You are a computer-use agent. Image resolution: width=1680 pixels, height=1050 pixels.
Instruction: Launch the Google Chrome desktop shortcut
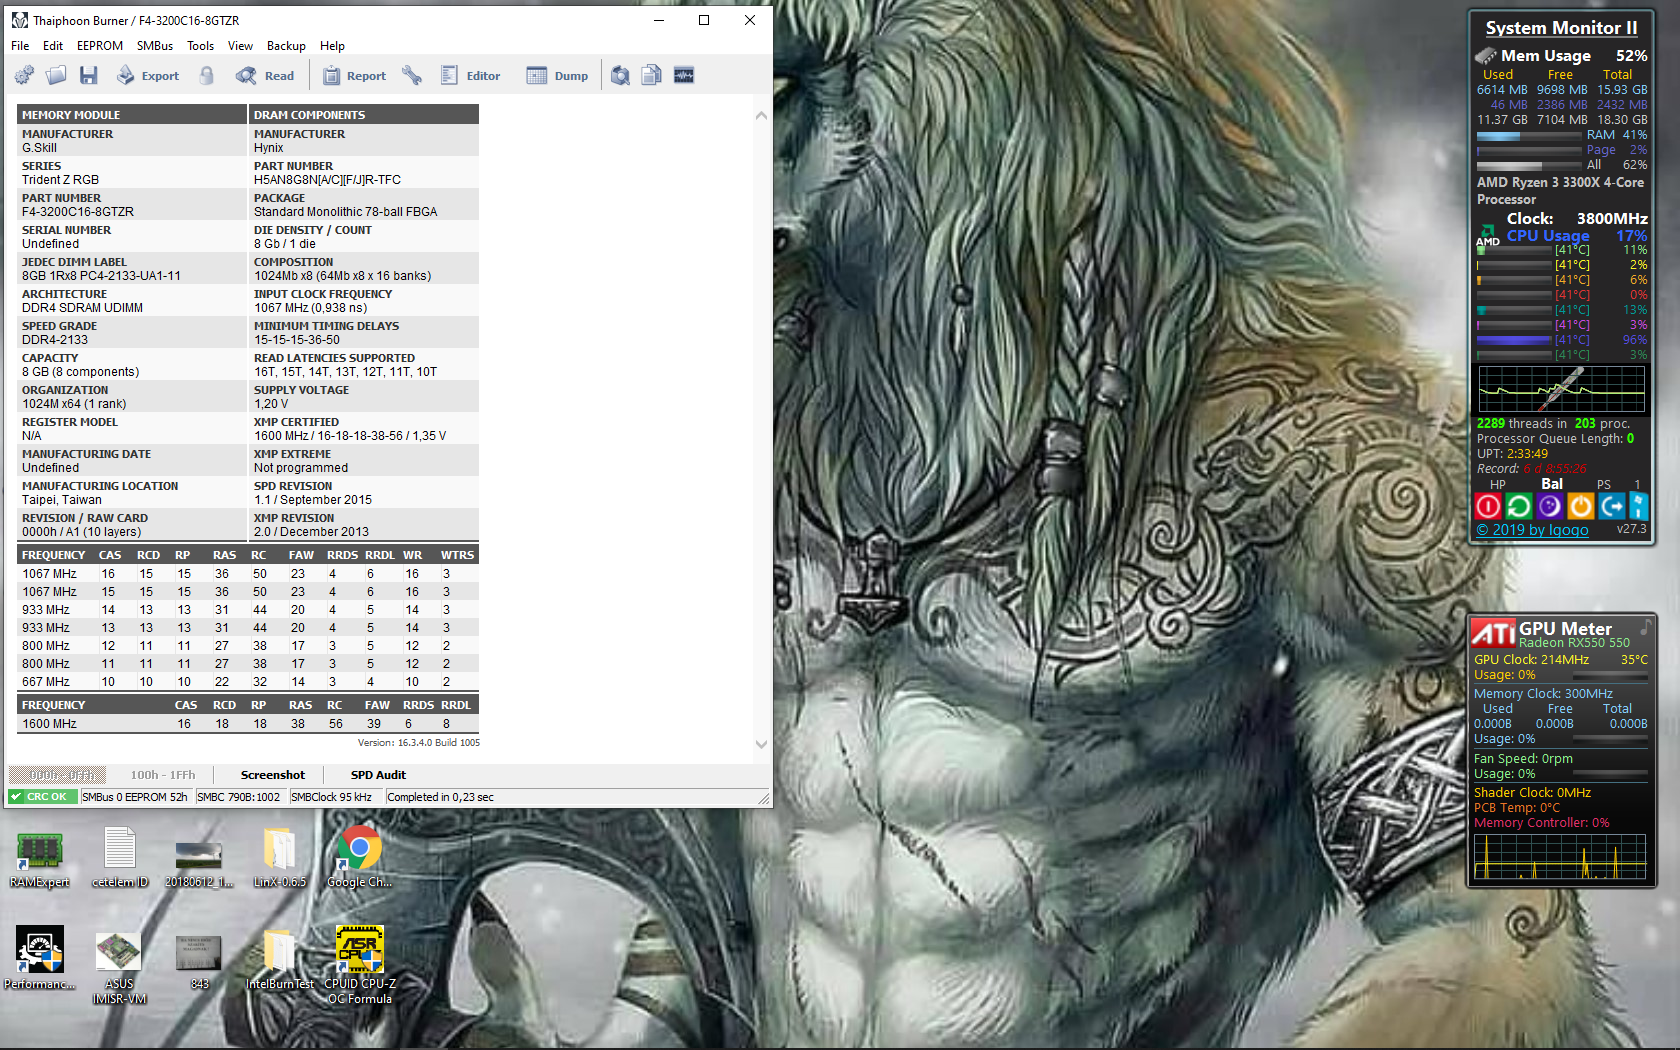pos(359,859)
